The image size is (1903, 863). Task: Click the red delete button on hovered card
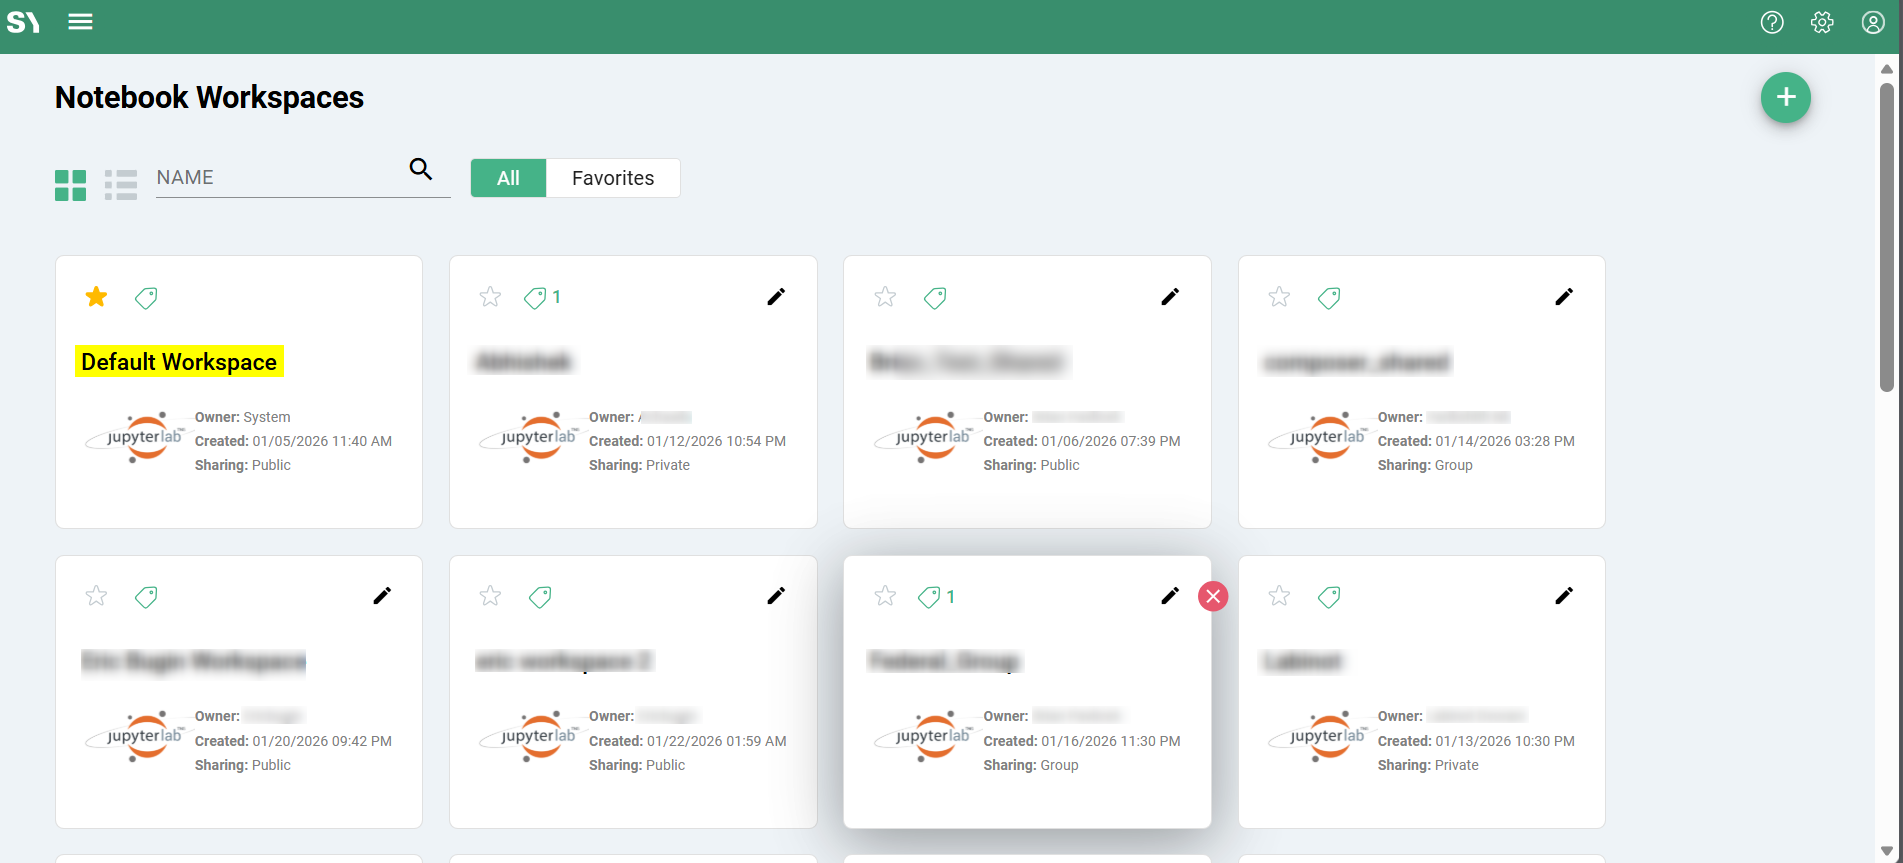[x=1213, y=597]
